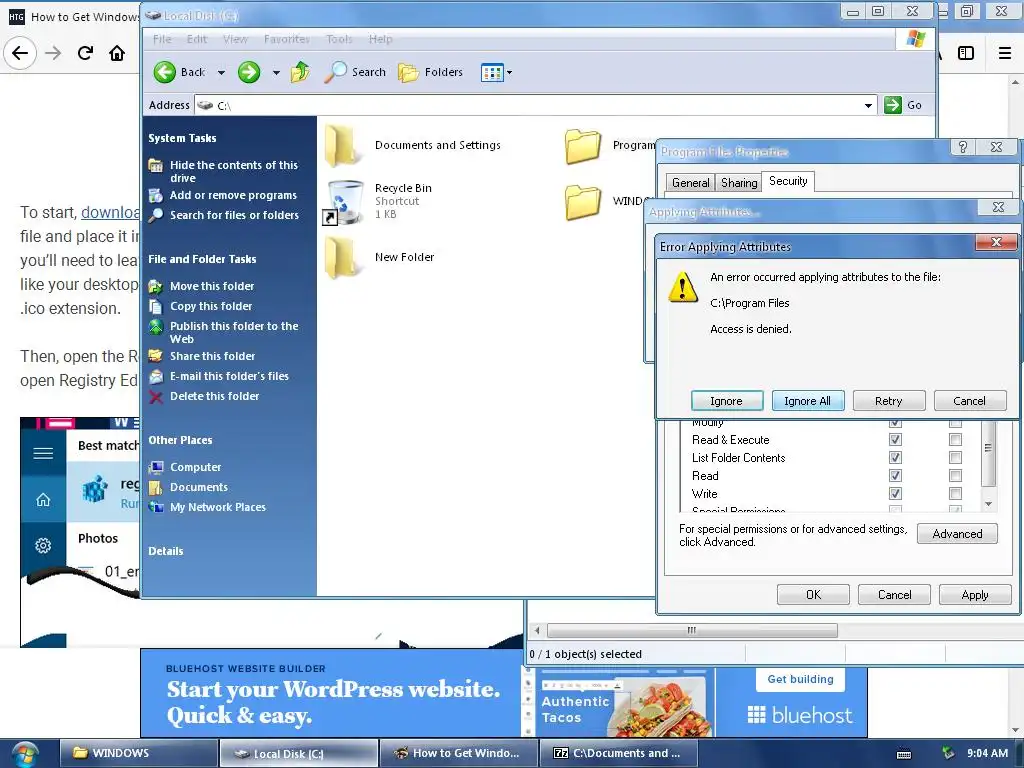
Task: Click the Up folder icon in toolbar
Action: click(300, 72)
